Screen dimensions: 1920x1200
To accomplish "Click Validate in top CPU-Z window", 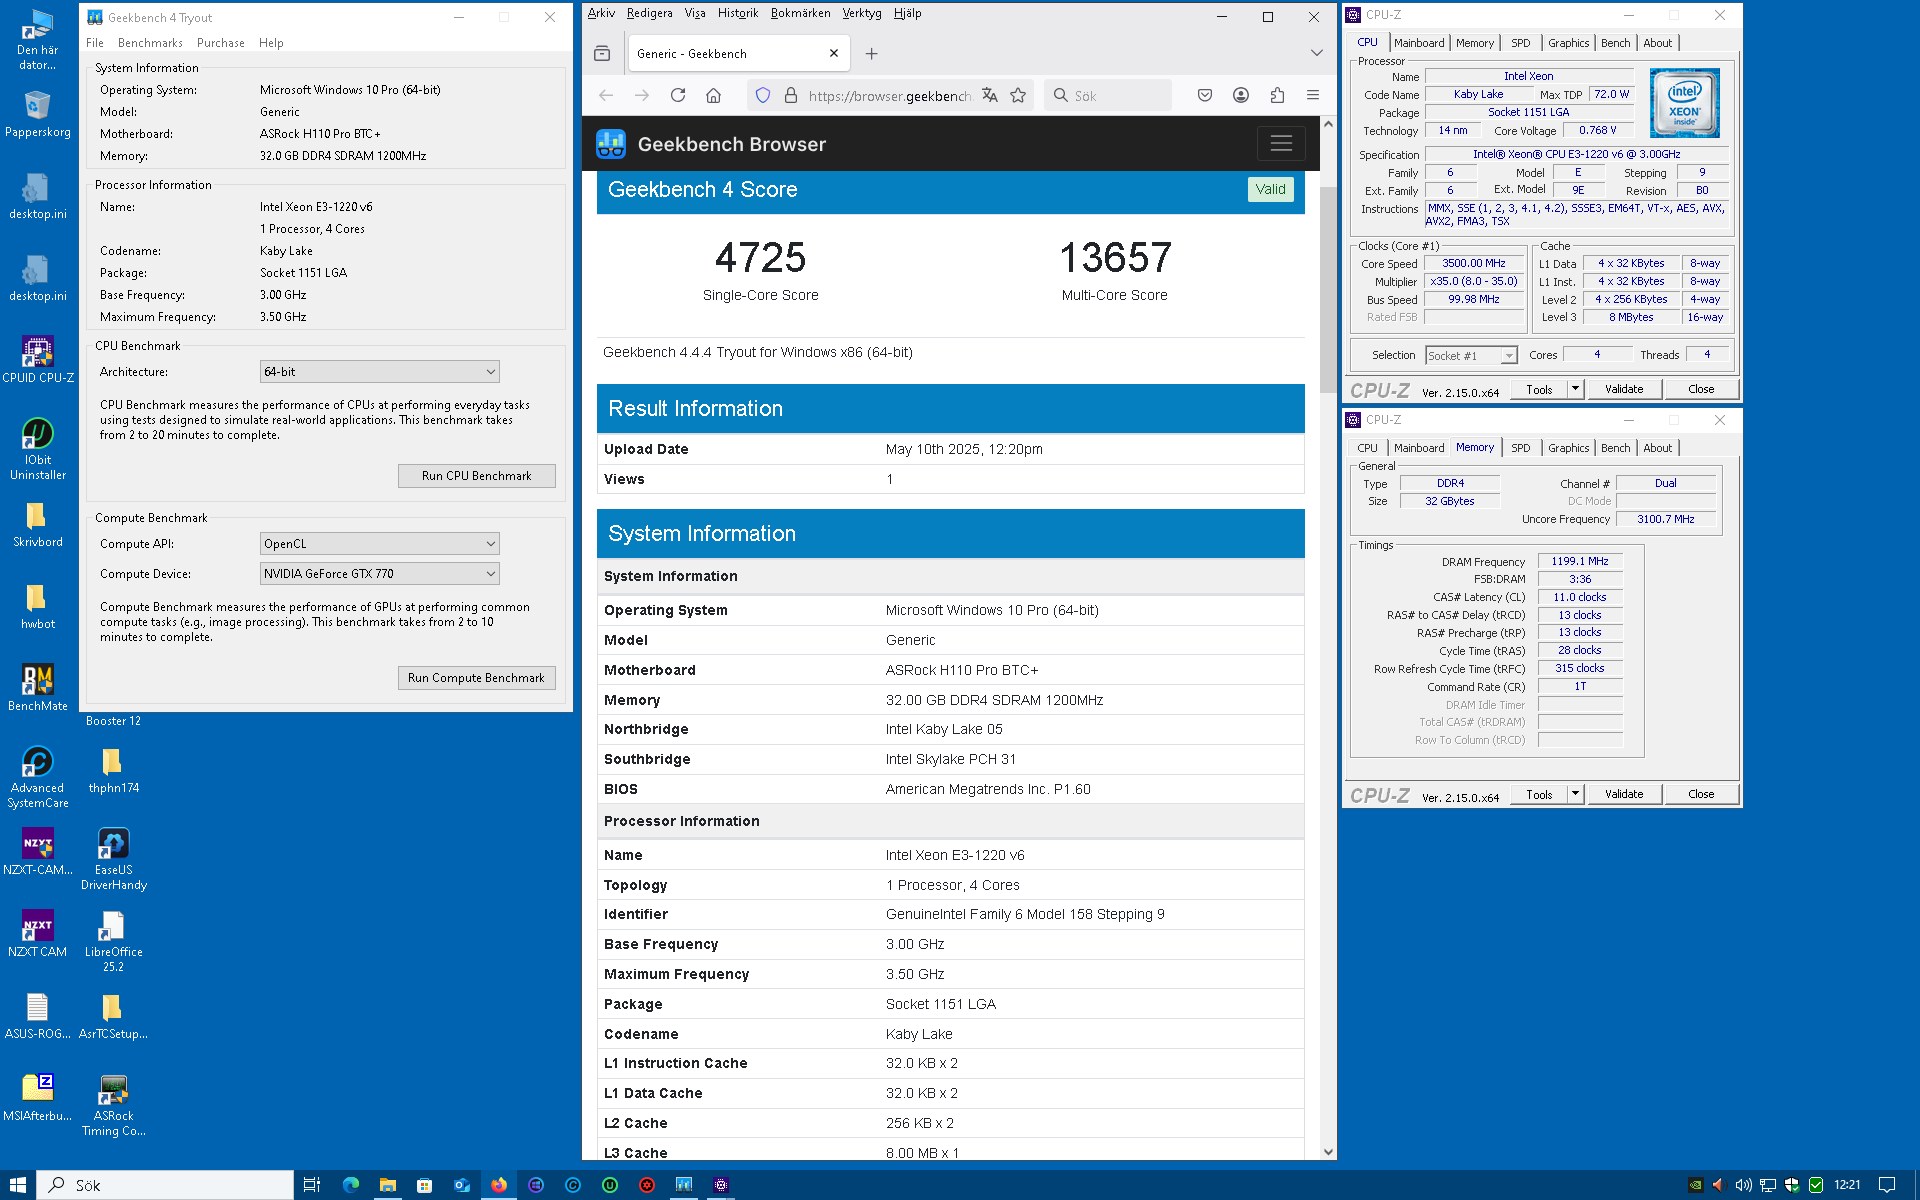I will pyautogui.click(x=1624, y=389).
